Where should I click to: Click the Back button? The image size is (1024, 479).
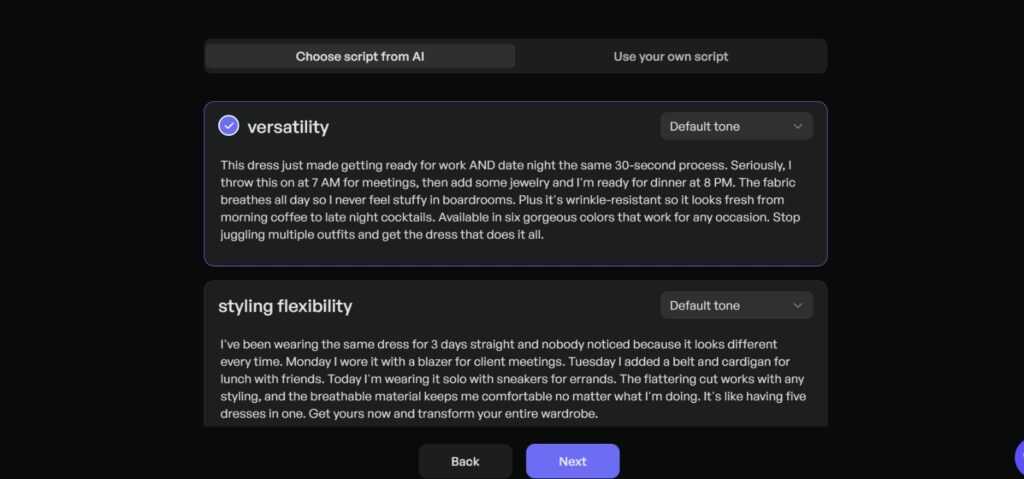[465, 461]
